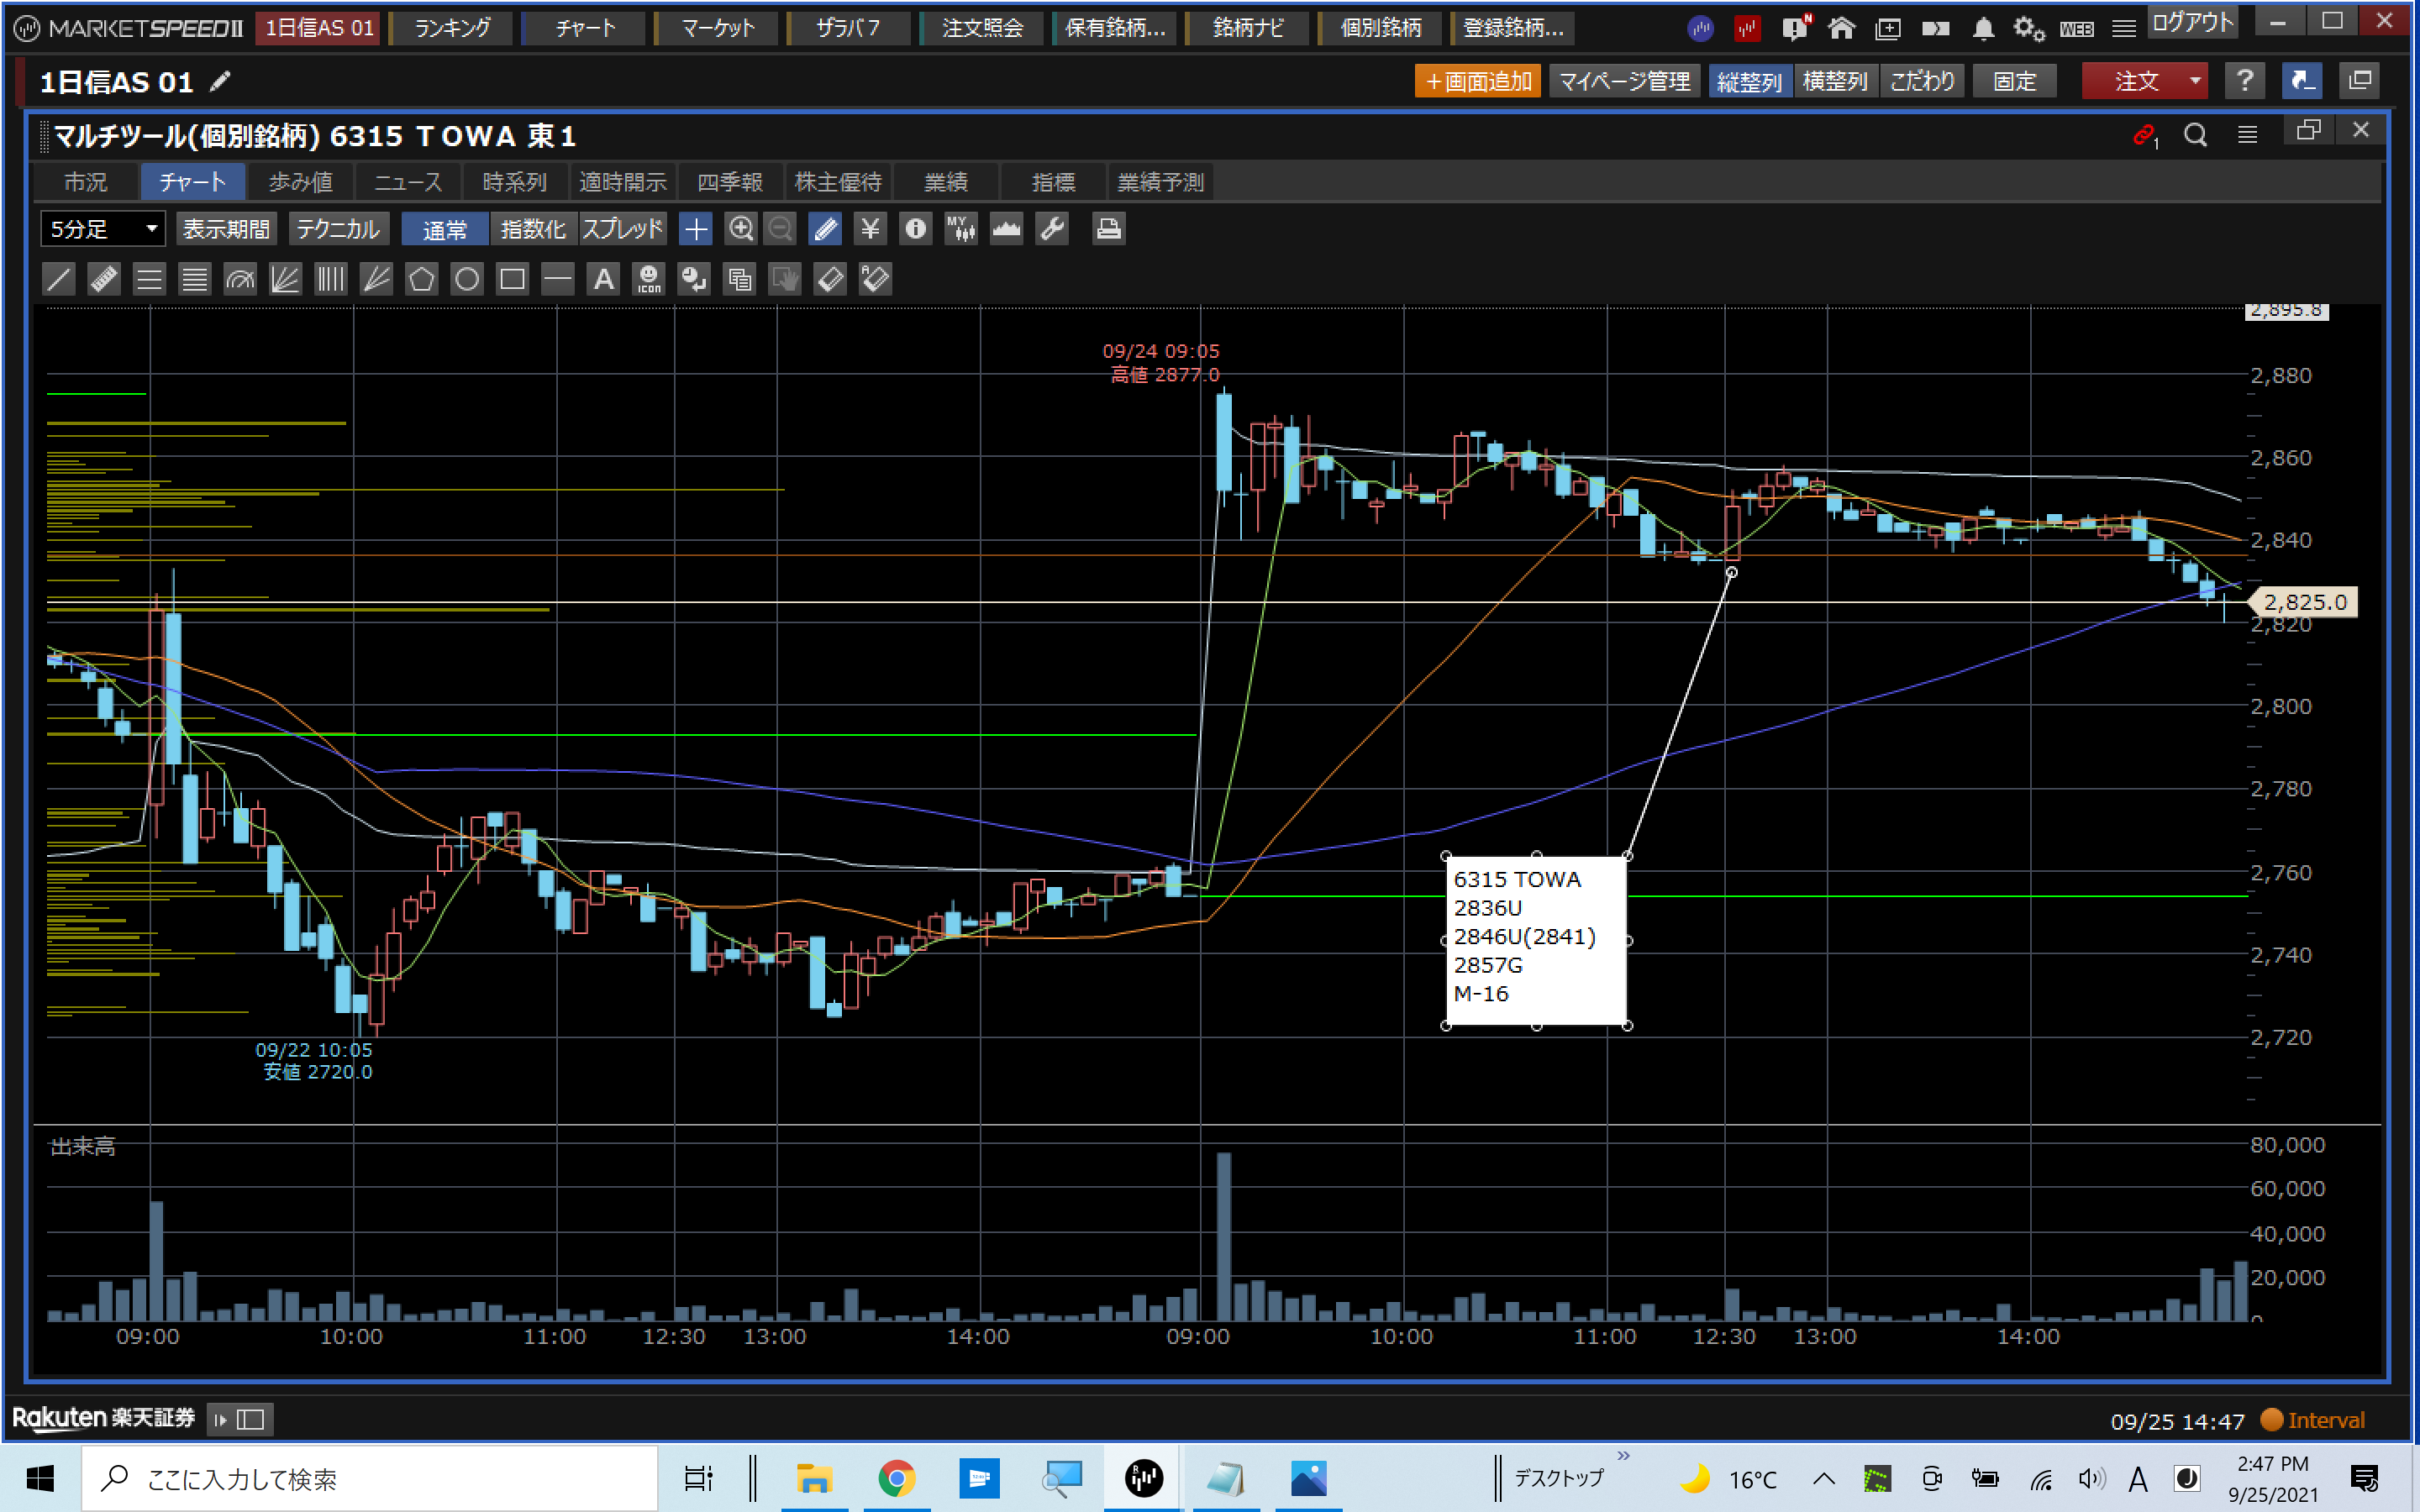The width and height of the screenshot is (2420, 1512).
Task: Select the eraser tool icon
Action: click(830, 279)
